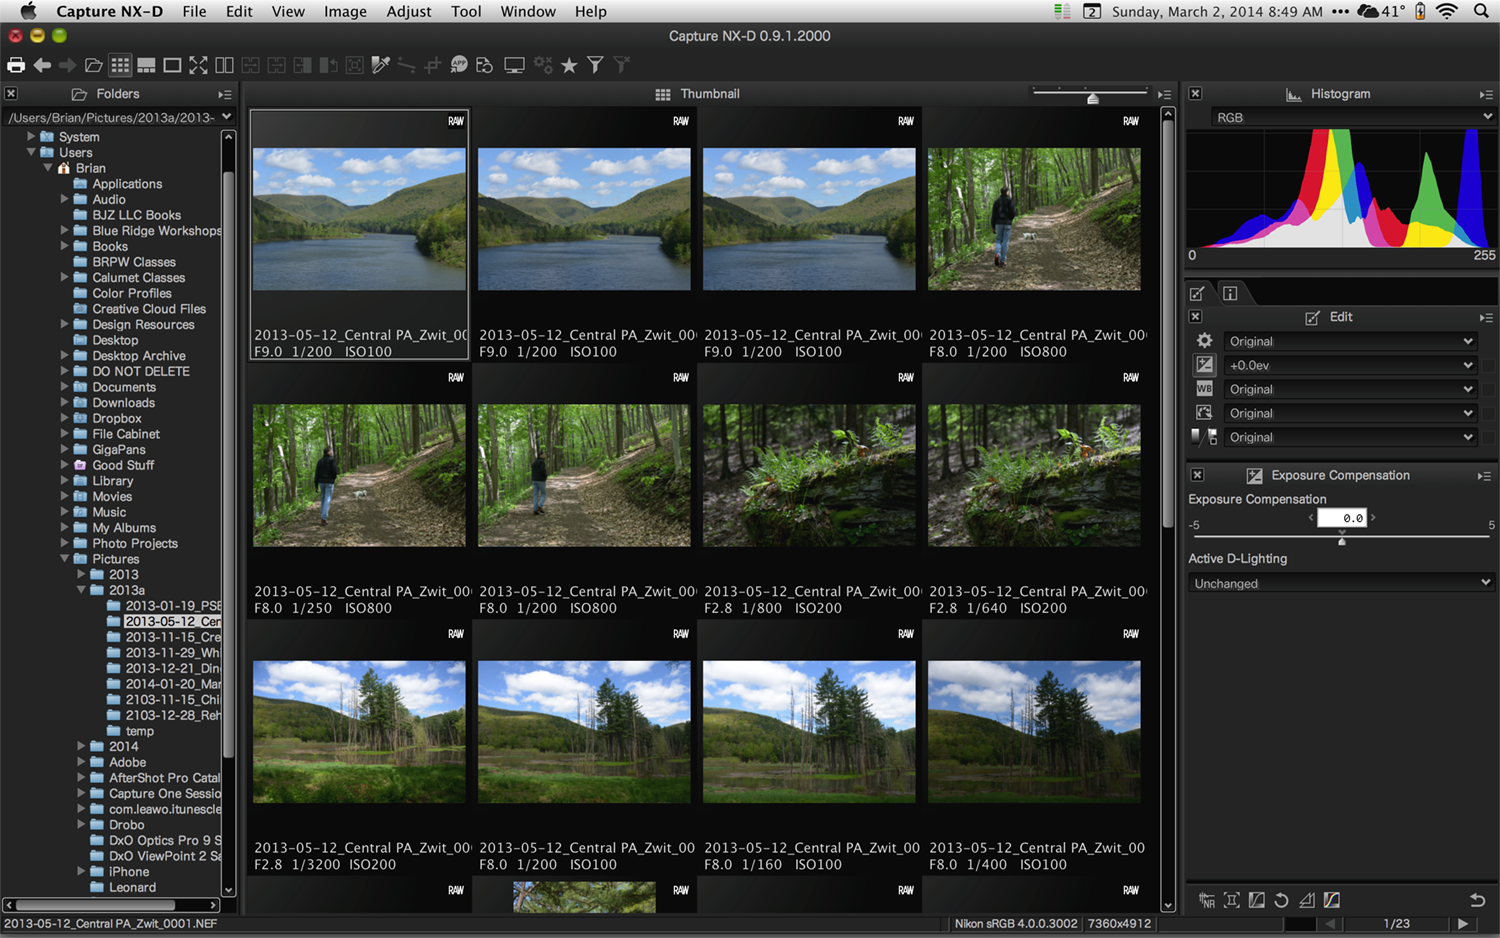The height and width of the screenshot is (938, 1500).
Task: Toggle the checkbox beside the tone Original dropdown
Action: click(1489, 437)
